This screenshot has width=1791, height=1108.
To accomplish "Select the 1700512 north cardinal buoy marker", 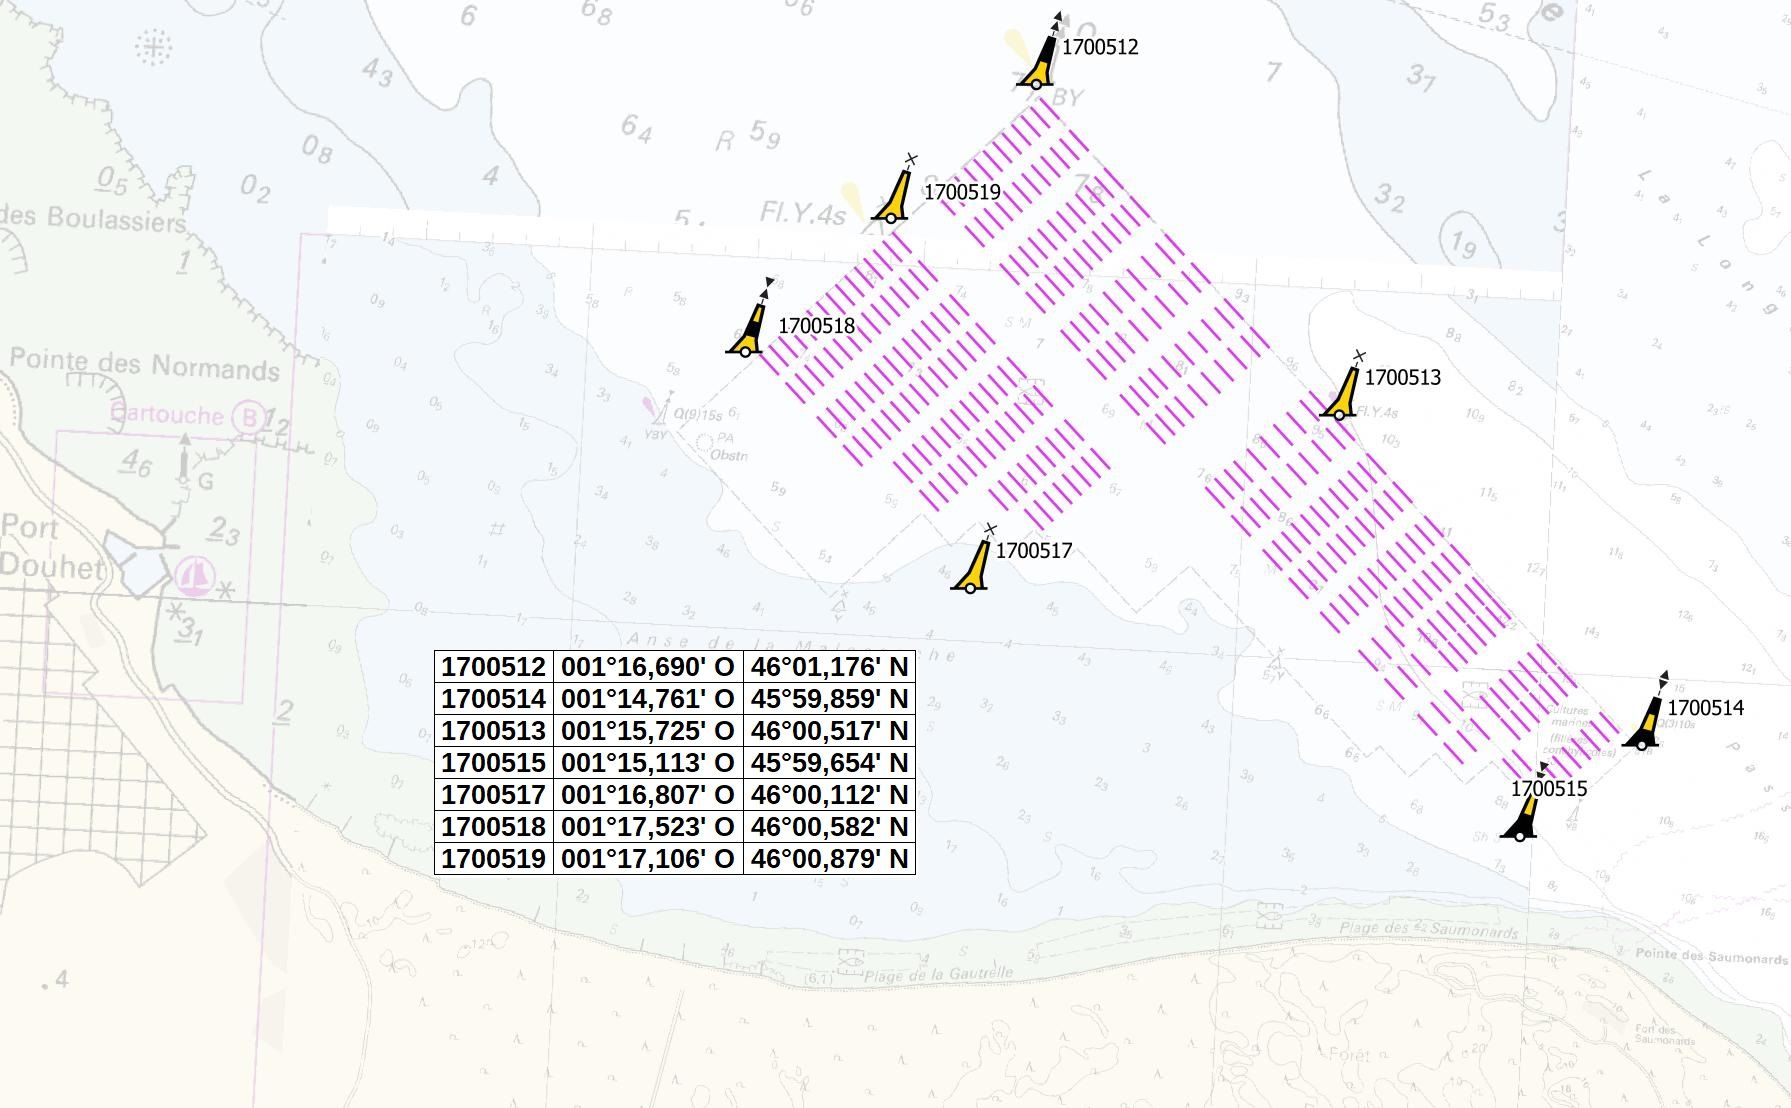I will tap(1040, 60).
